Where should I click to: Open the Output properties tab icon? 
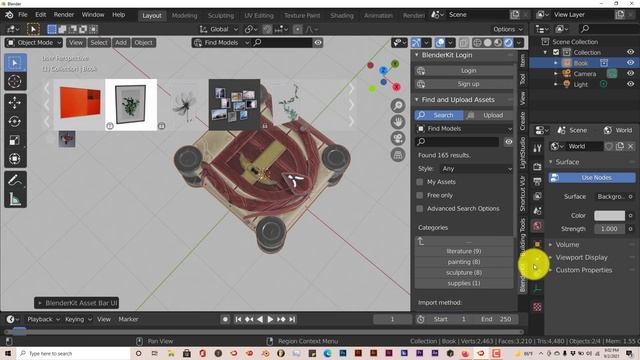pyautogui.click(x=537, y=181)
